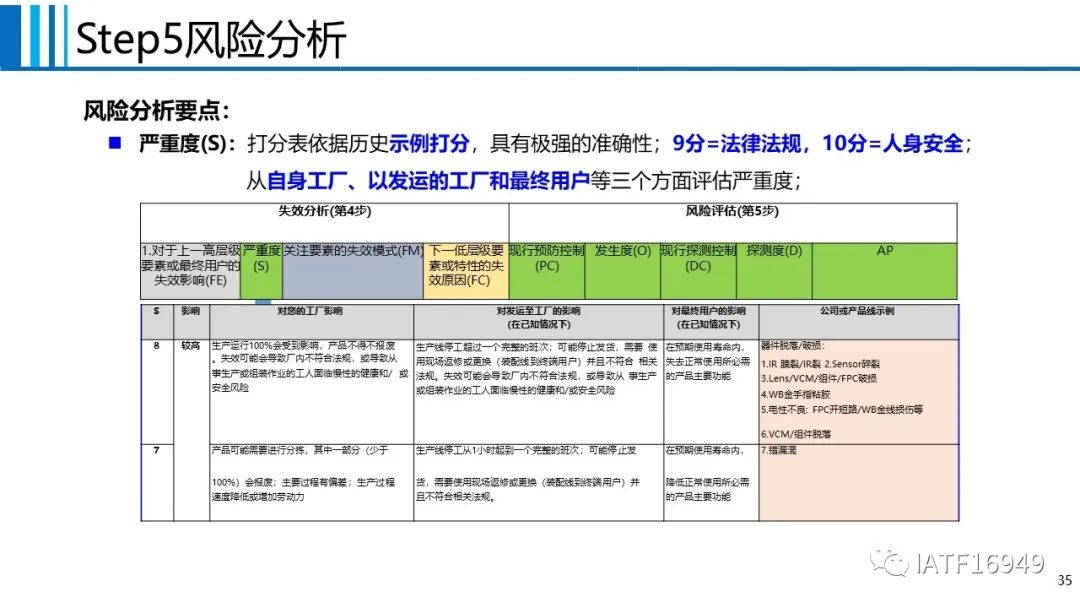1080x608 pixels.
Task: Click the example line "器件脱落/破损:"
Action: coord(792,346)
